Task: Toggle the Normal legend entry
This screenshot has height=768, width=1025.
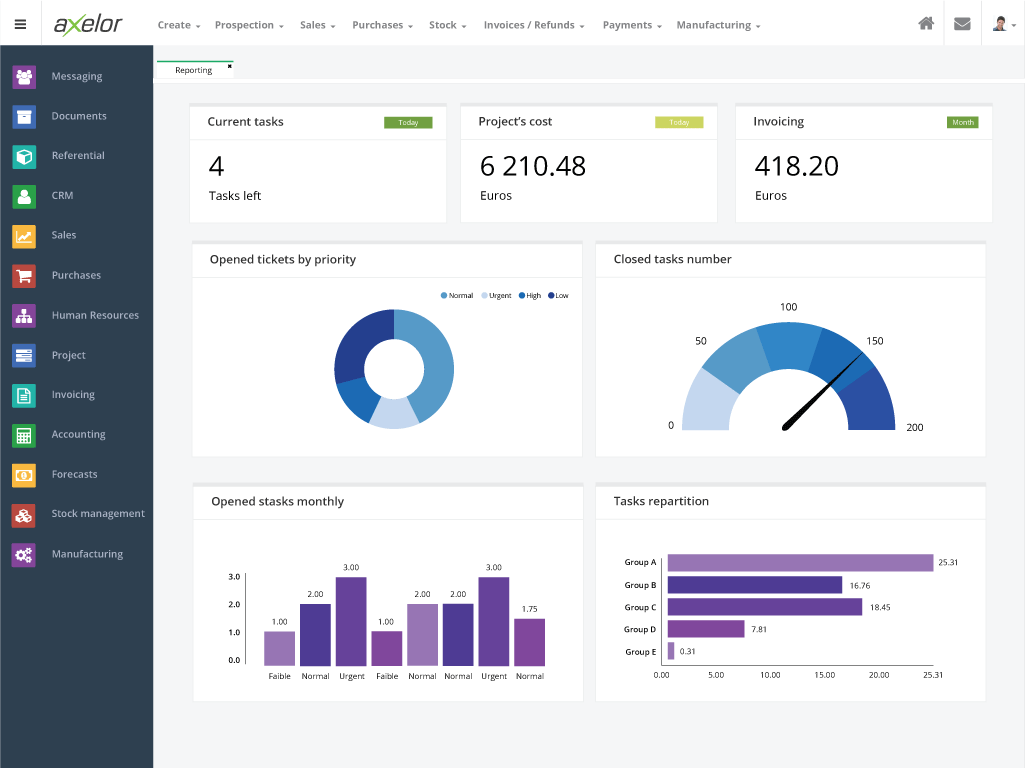Action: click(457, 296)
